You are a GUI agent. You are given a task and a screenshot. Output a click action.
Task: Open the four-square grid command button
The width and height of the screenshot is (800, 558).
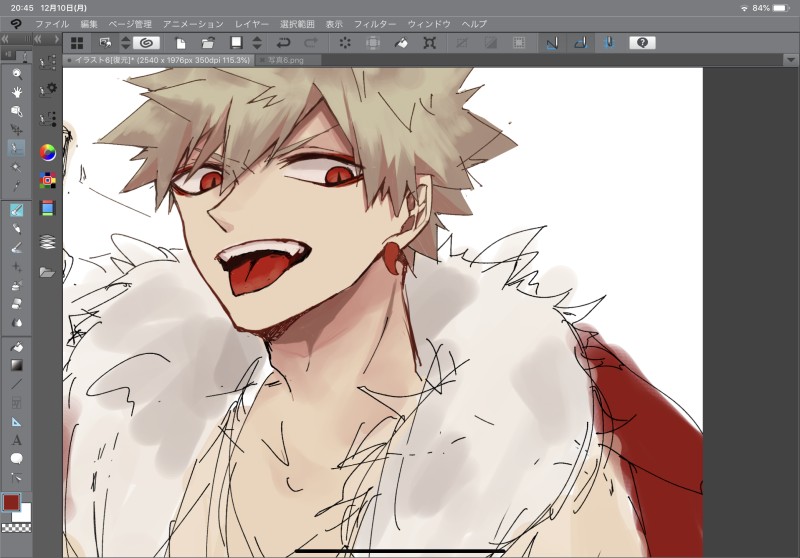(x=77, y=43)
